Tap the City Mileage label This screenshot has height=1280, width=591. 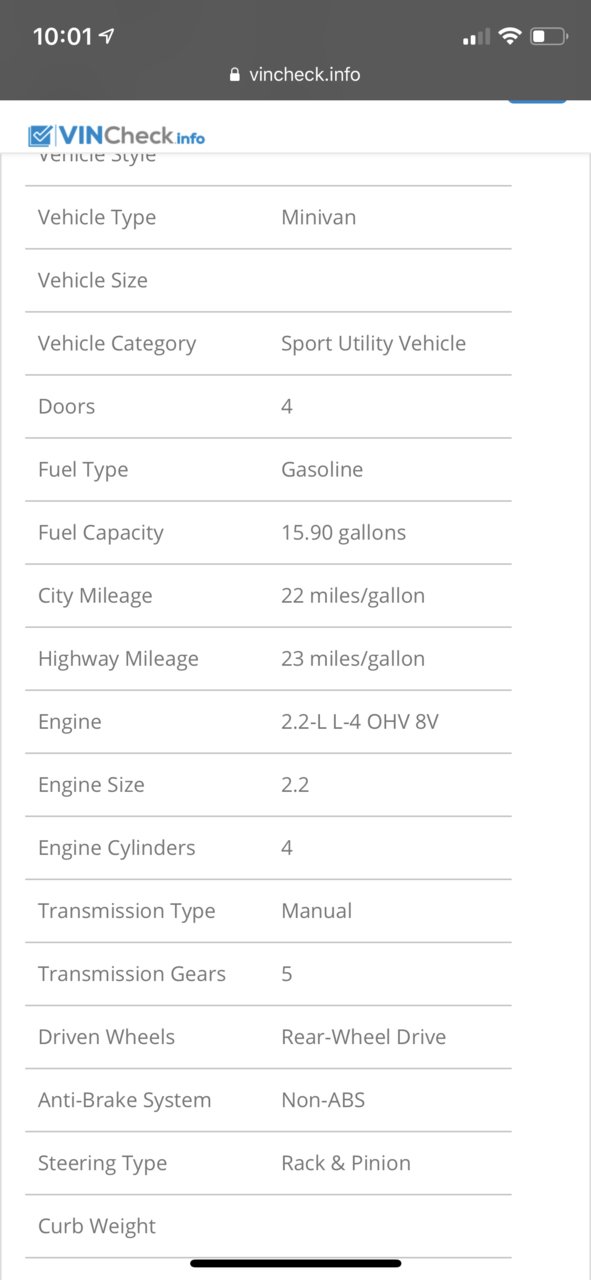[95, 596]
